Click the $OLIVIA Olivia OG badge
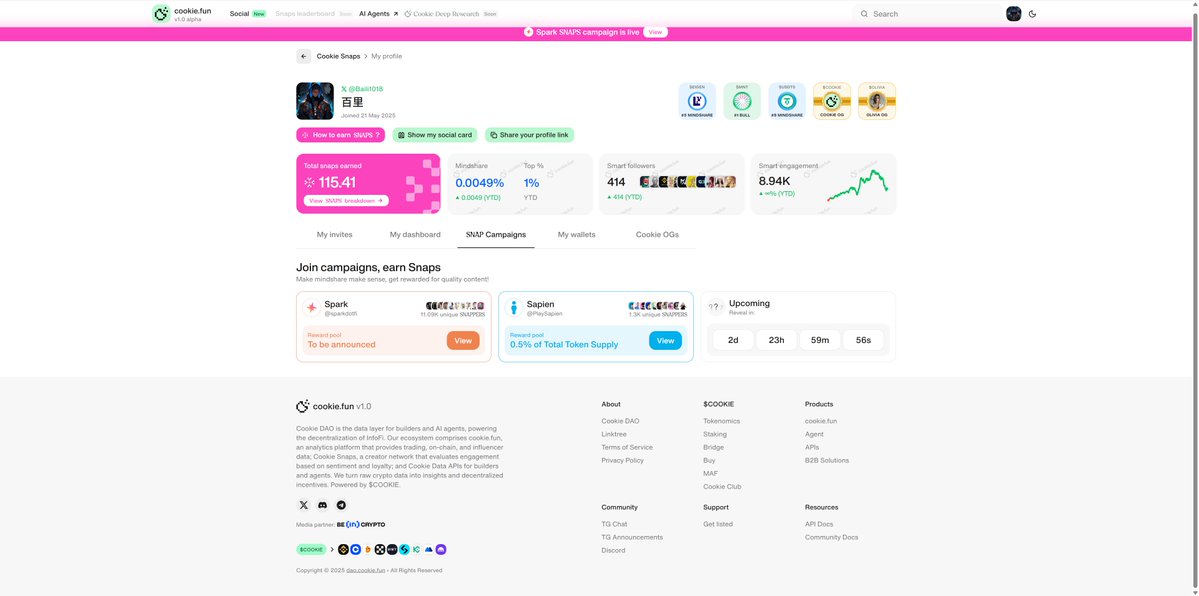This screenshot has width=1199, height=596. 877,101
